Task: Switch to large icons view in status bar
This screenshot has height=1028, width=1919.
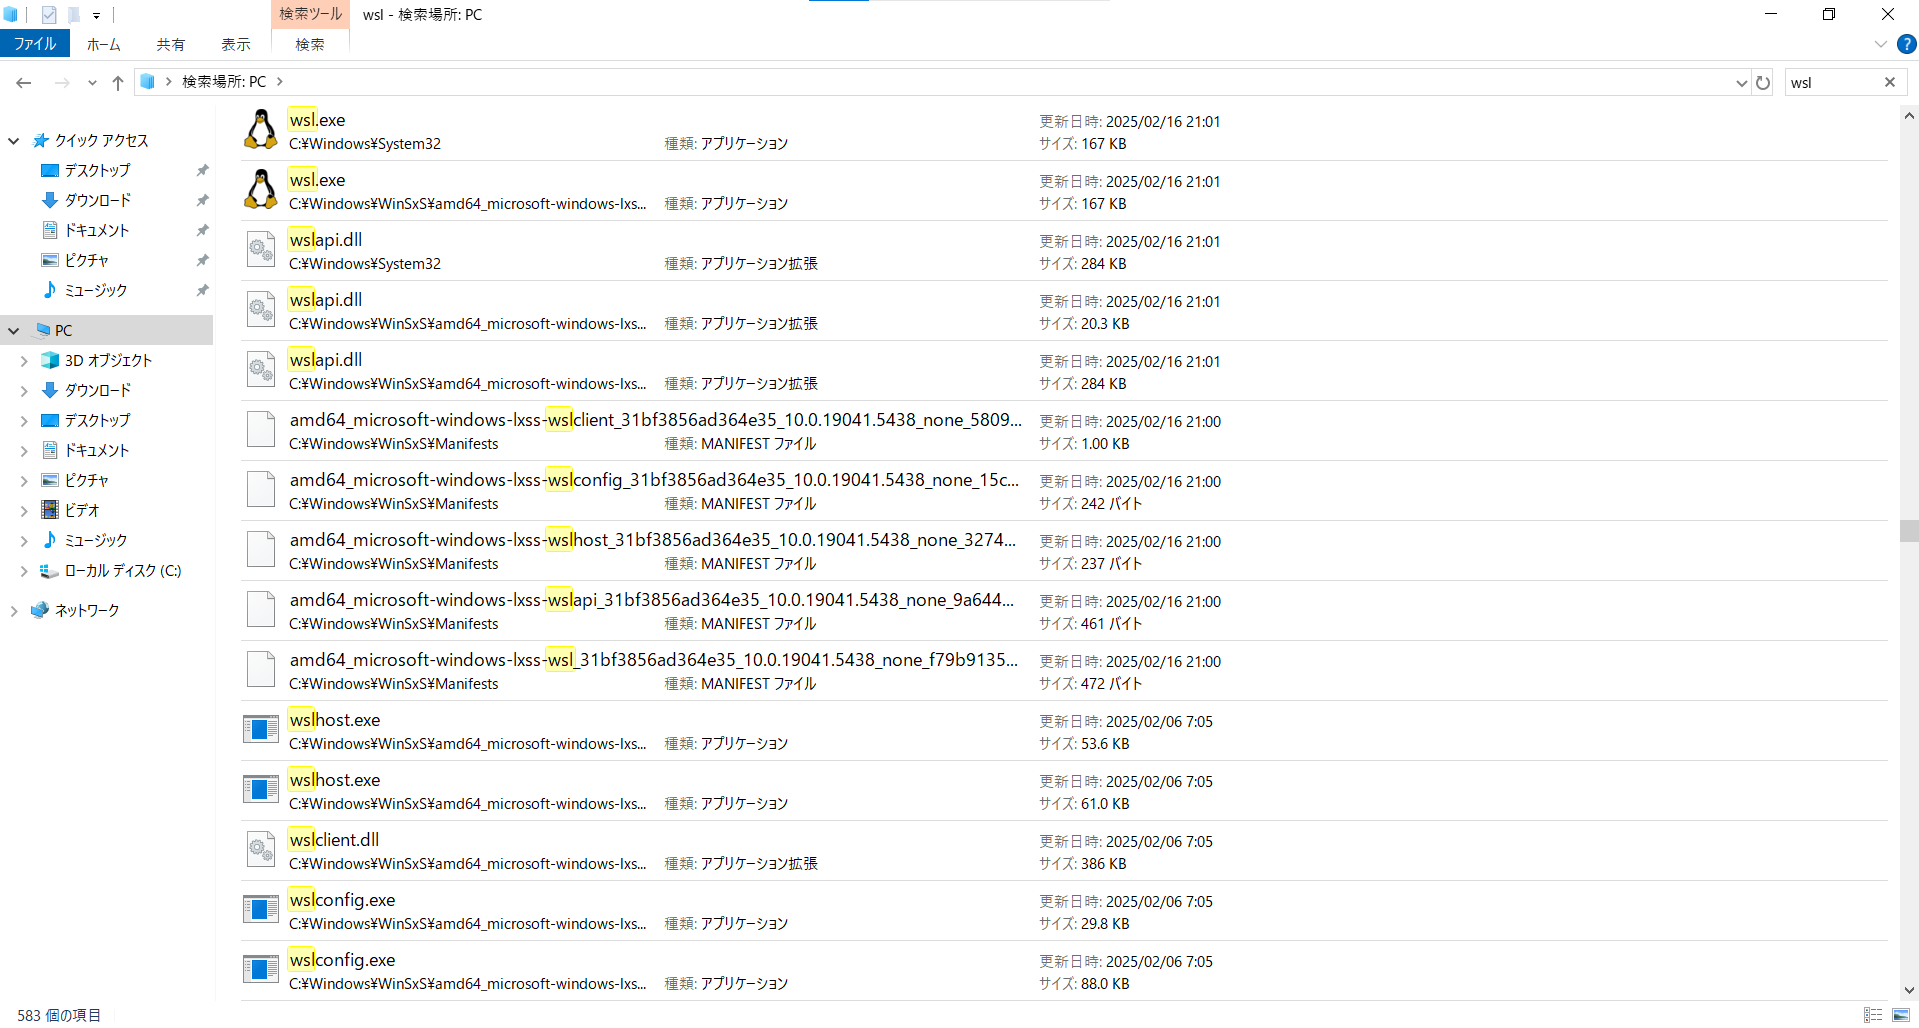Action: pyautogui.click(x=1901, y=1015)
